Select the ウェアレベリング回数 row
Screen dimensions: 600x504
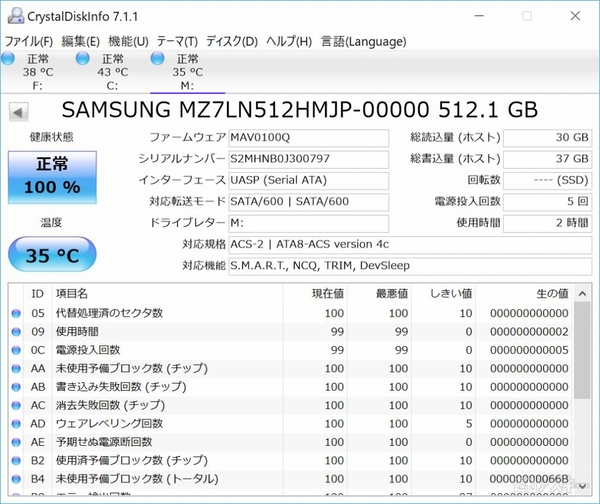click(291, 424)
